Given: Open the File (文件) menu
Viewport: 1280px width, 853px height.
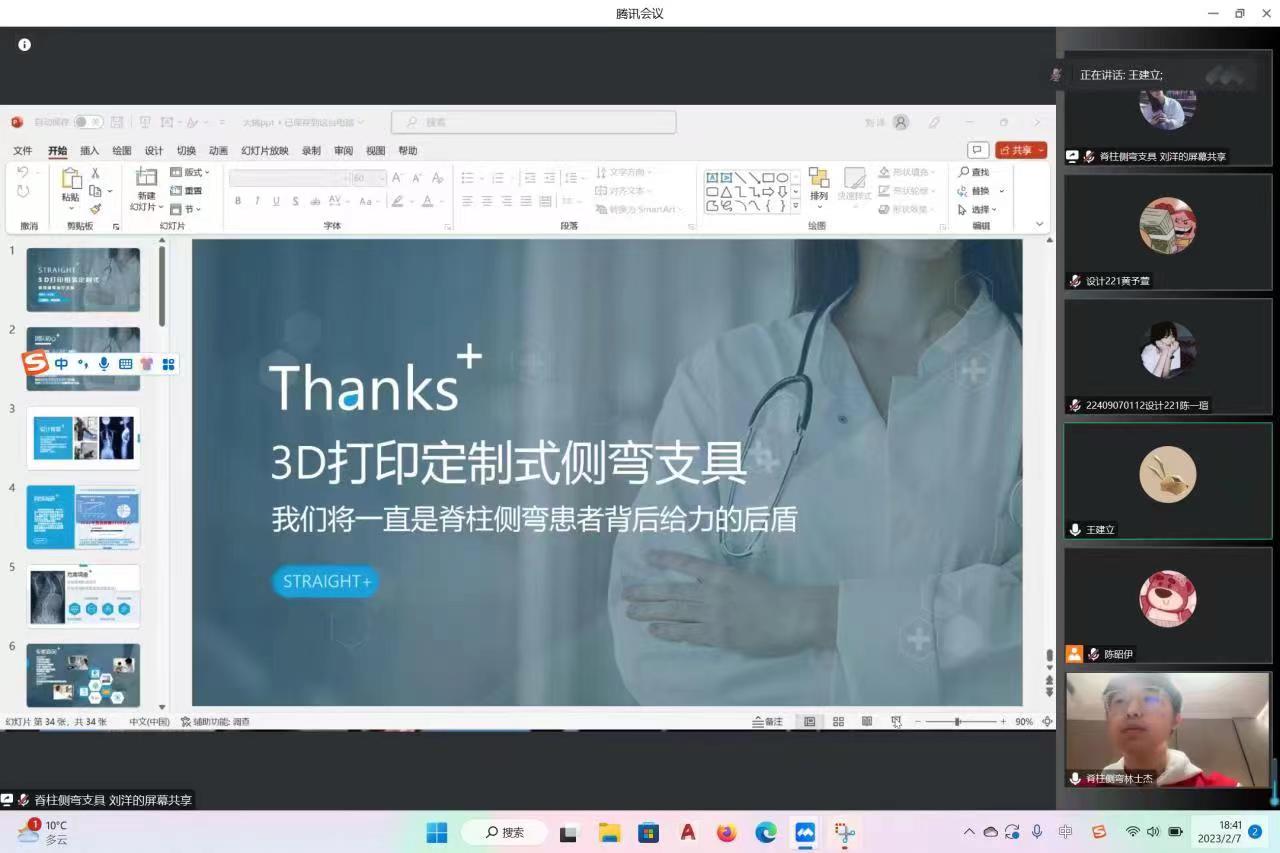Looking at the screenshot, I should (x=22, y=151).
